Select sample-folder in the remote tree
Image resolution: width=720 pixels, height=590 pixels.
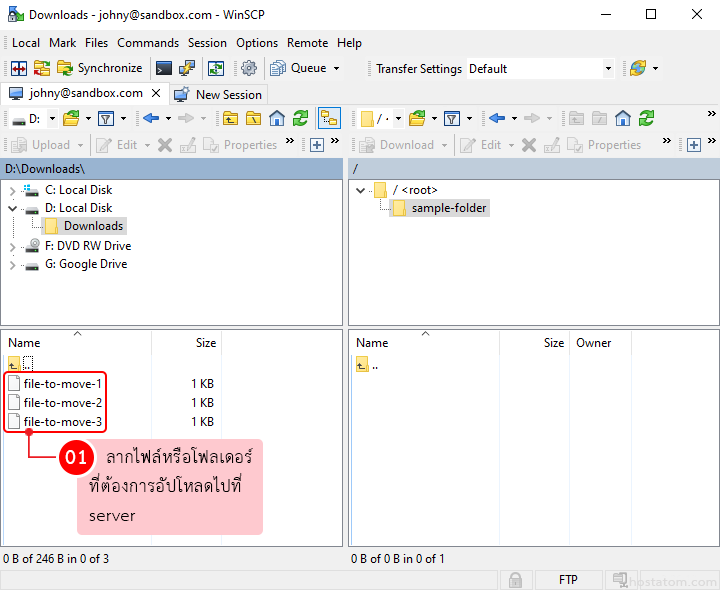[x=449, y=208]
